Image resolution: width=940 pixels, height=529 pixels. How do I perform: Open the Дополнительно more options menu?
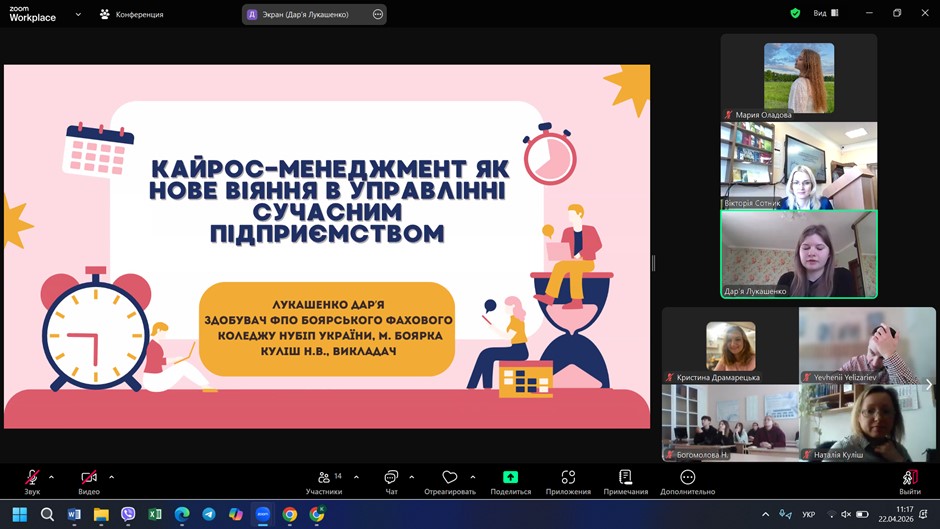tap(687, 478)
